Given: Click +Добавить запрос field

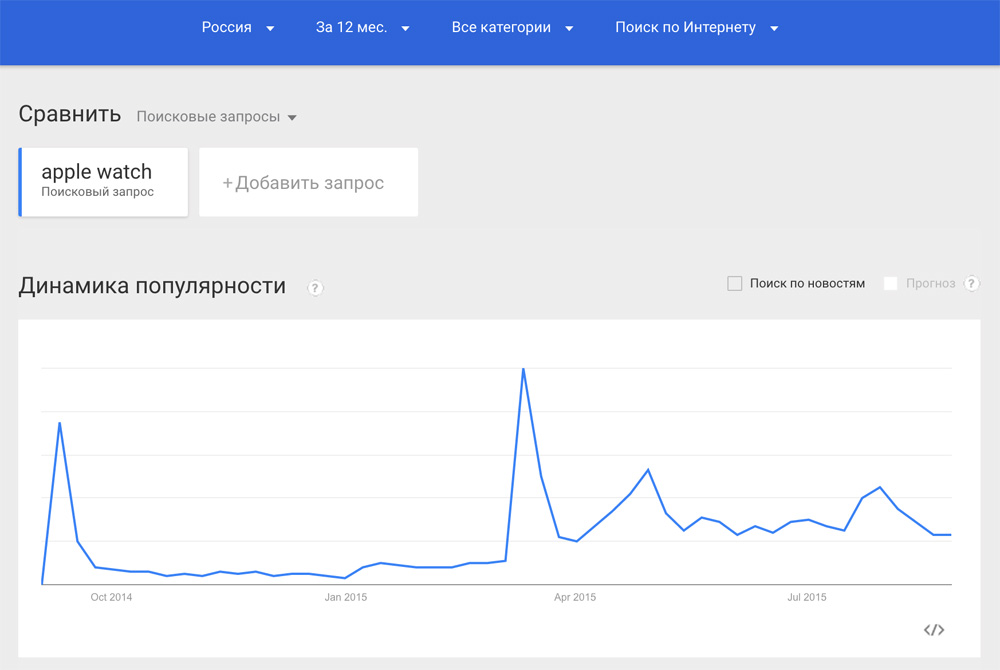Looking at the screenshot, I should 309,182.
